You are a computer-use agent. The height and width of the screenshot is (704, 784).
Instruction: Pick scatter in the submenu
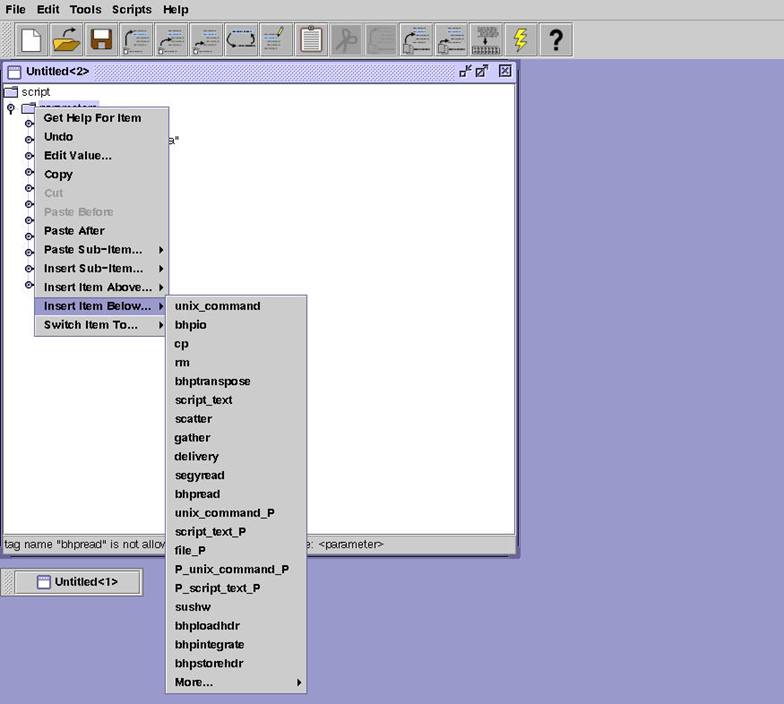tap(236, 419)
